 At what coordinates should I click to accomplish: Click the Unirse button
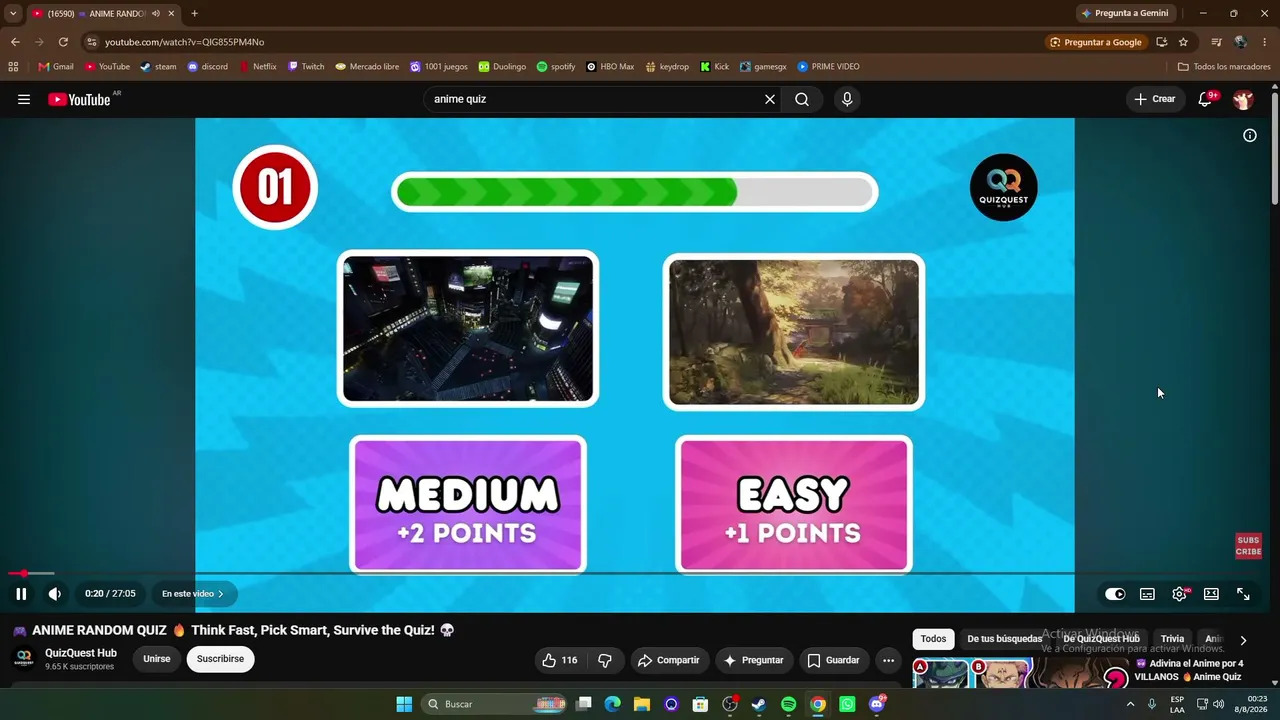(157, 659)
